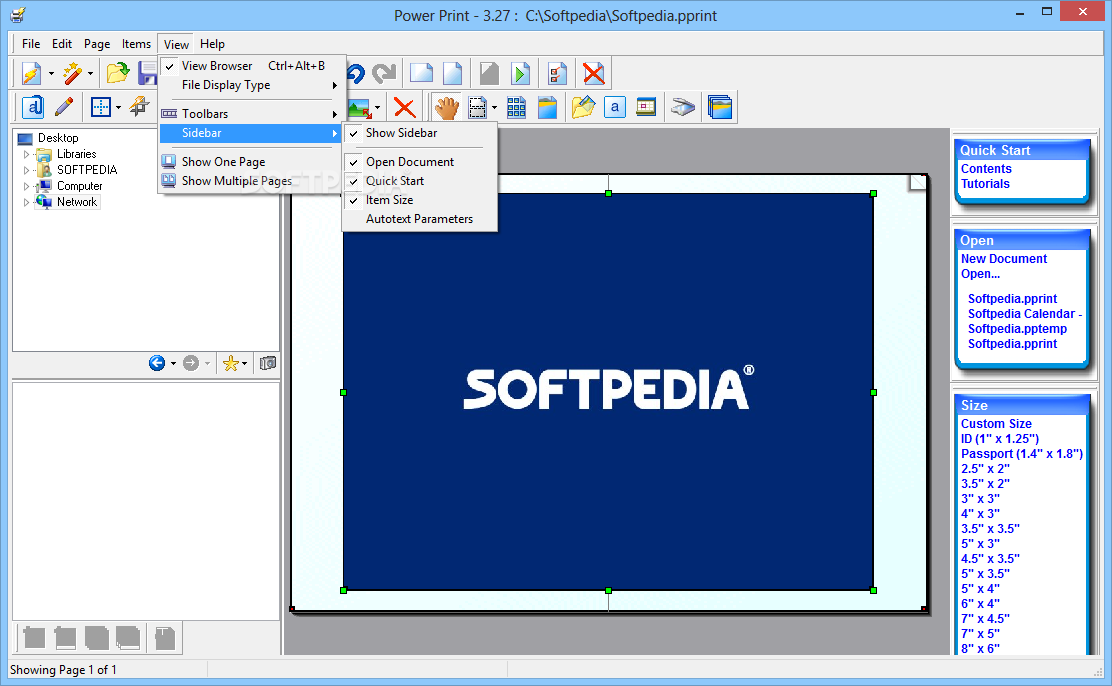
Task: Select the text 'a' tool icon
Action: [33, 107]
